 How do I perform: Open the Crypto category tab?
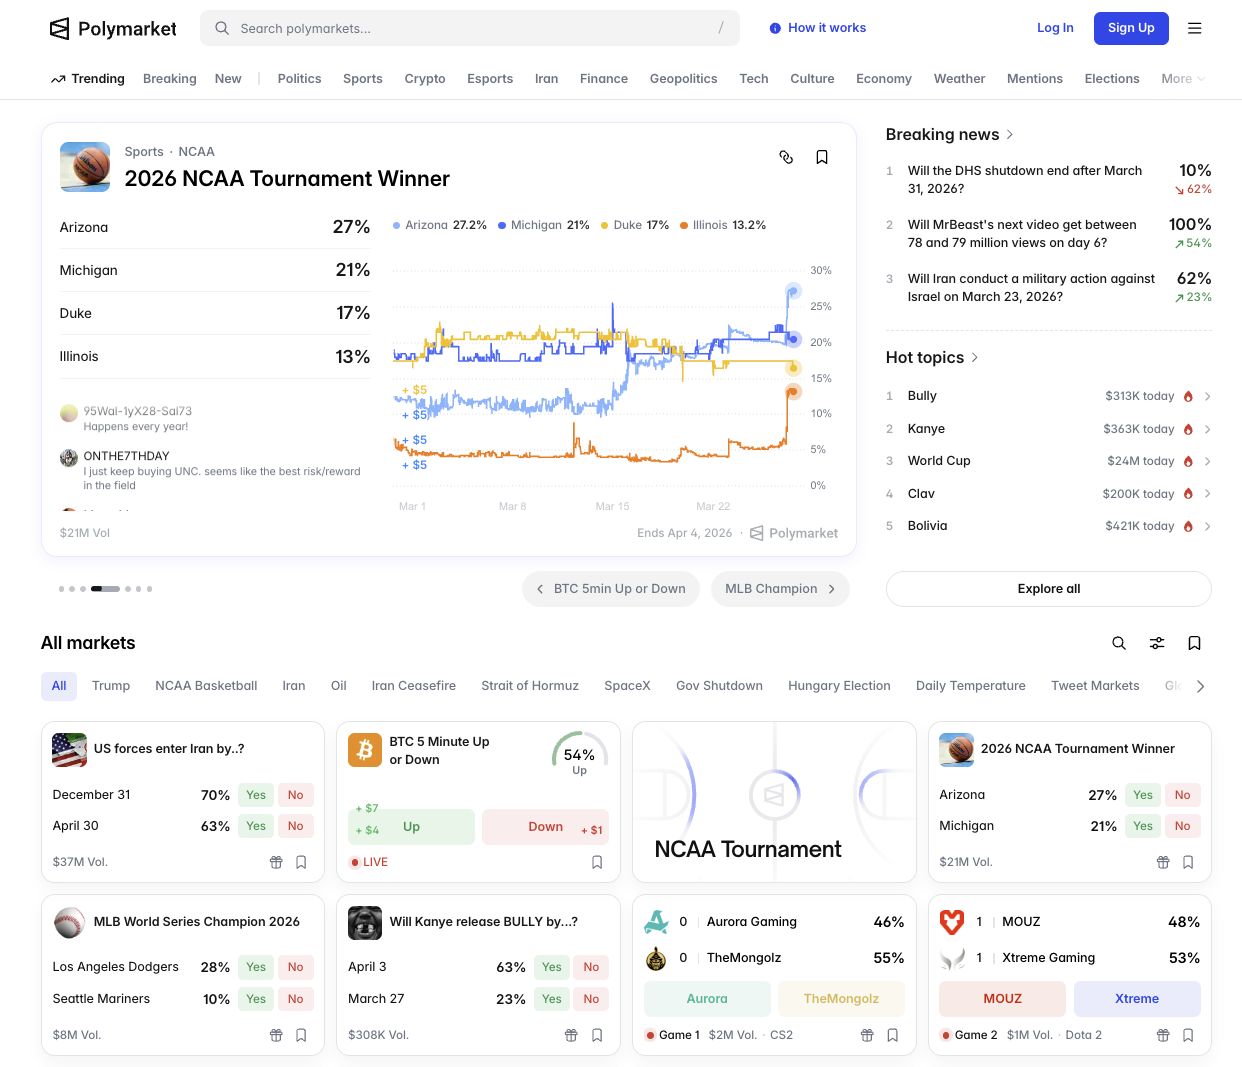coord(425,79)
